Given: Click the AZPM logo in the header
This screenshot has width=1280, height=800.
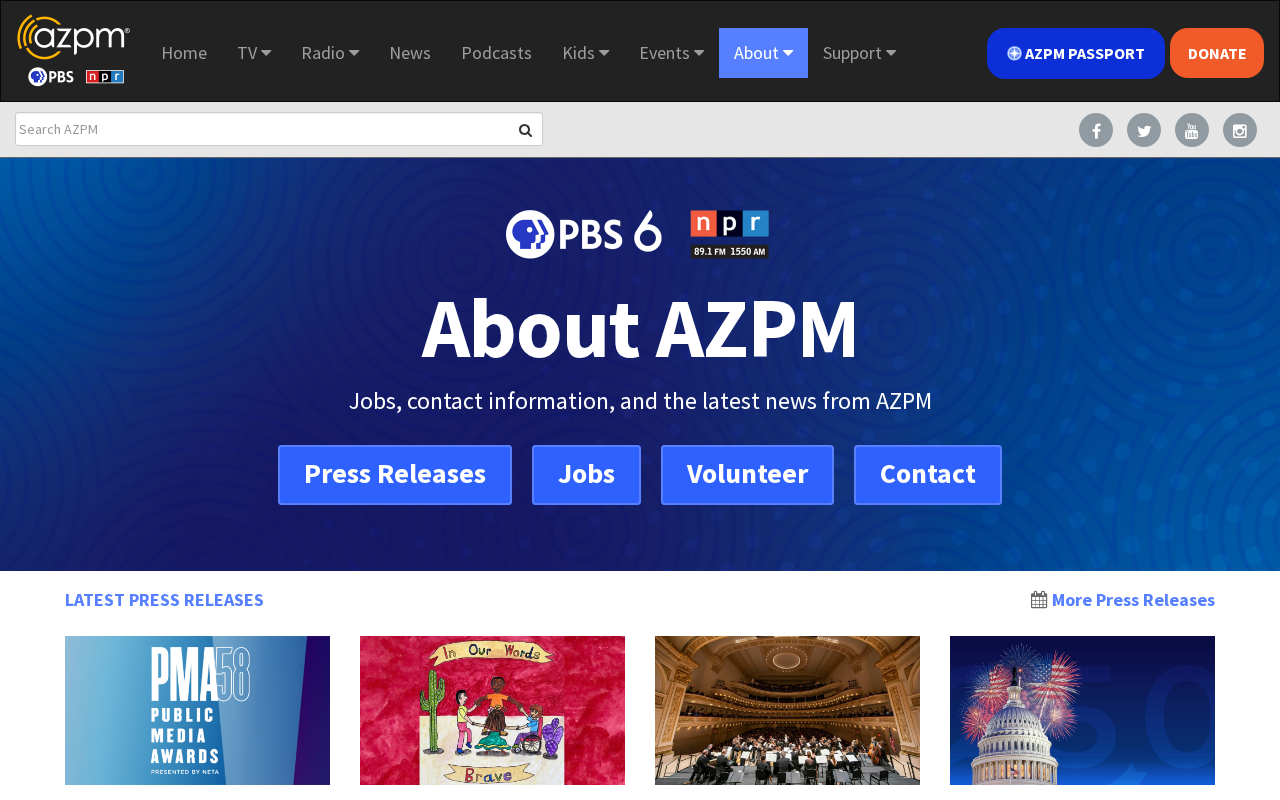Looking at the screenshot, I should click(73, 50).
